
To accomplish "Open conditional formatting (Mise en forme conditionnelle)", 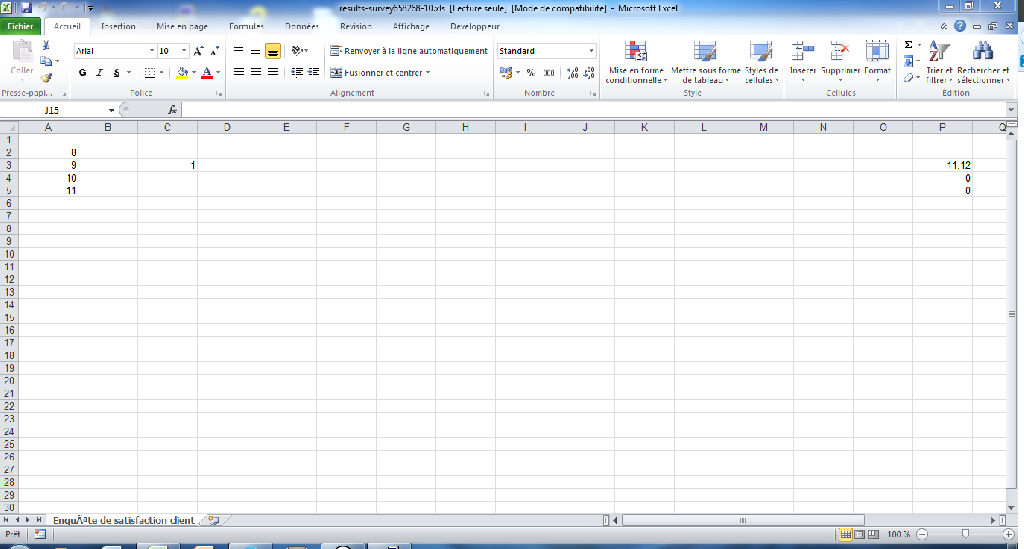I will click(x=636, y=60).
